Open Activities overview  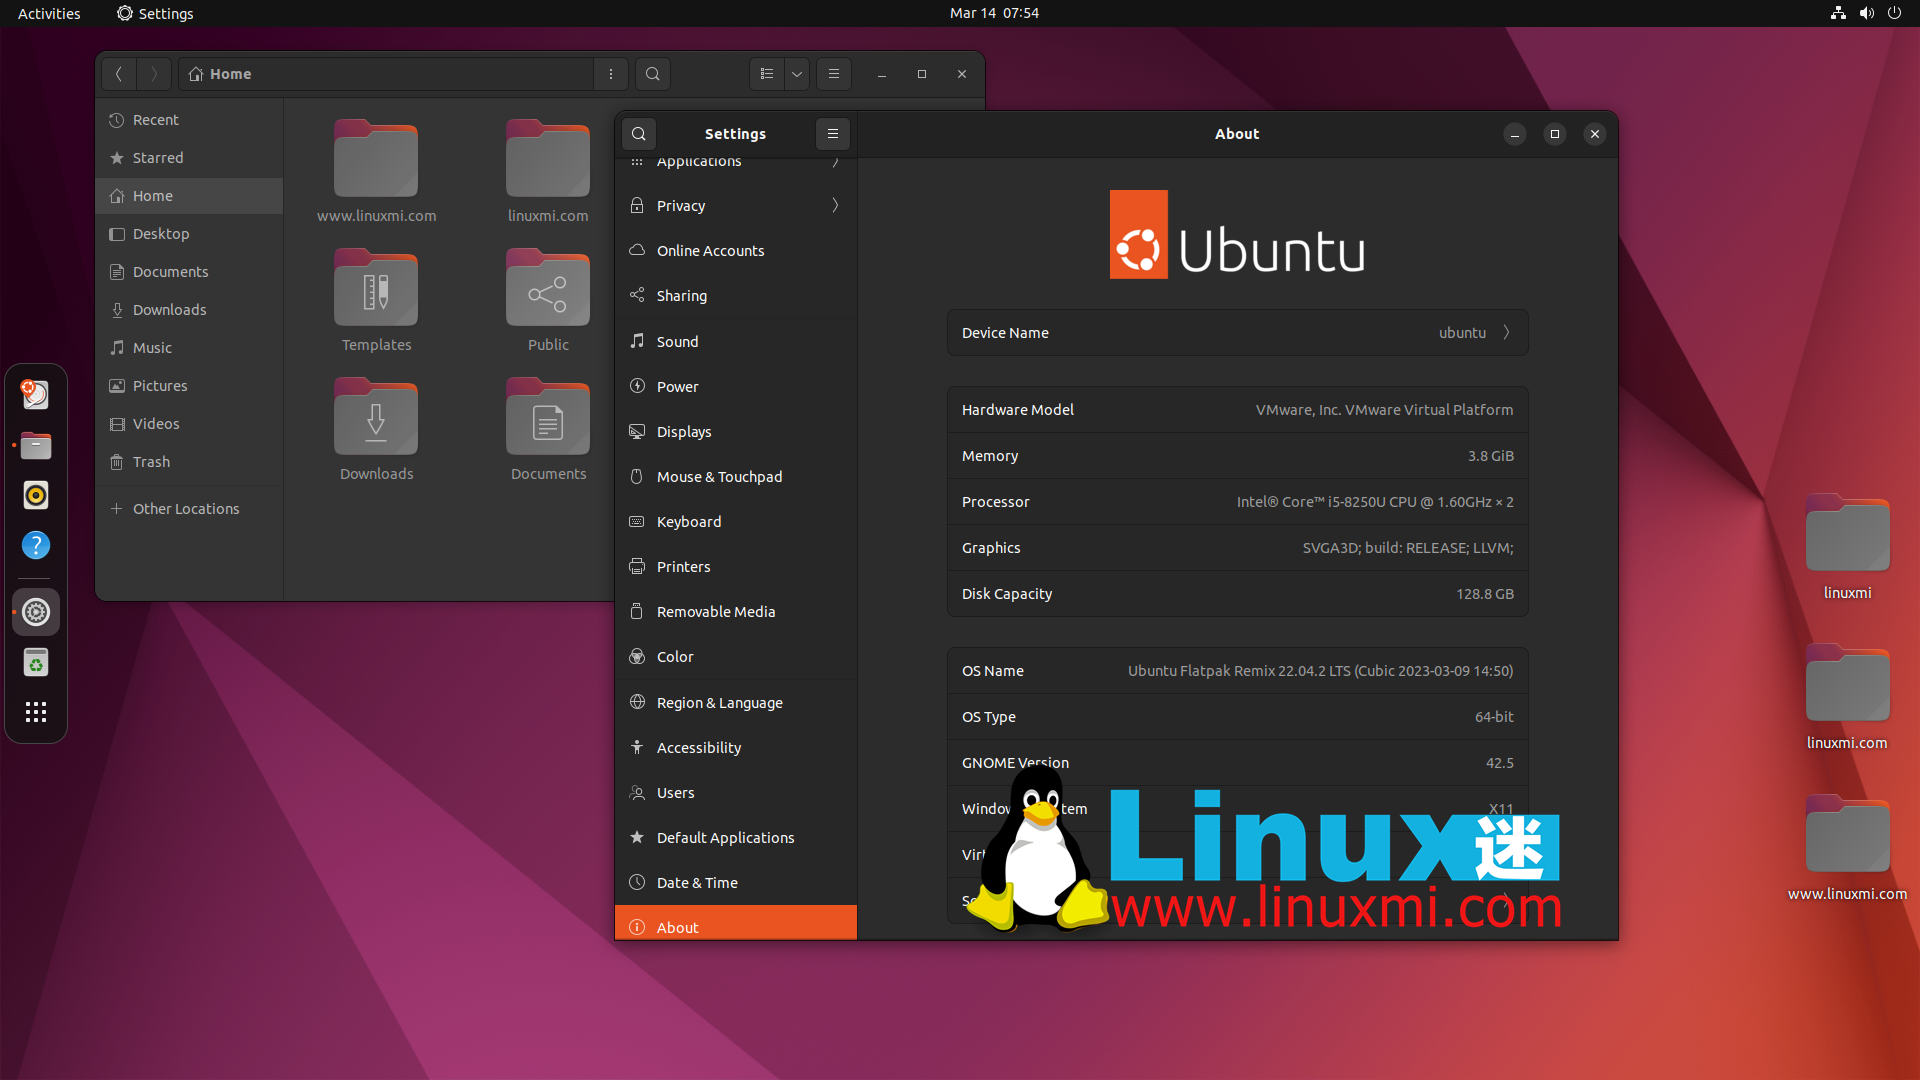click(x=49, y=13)
